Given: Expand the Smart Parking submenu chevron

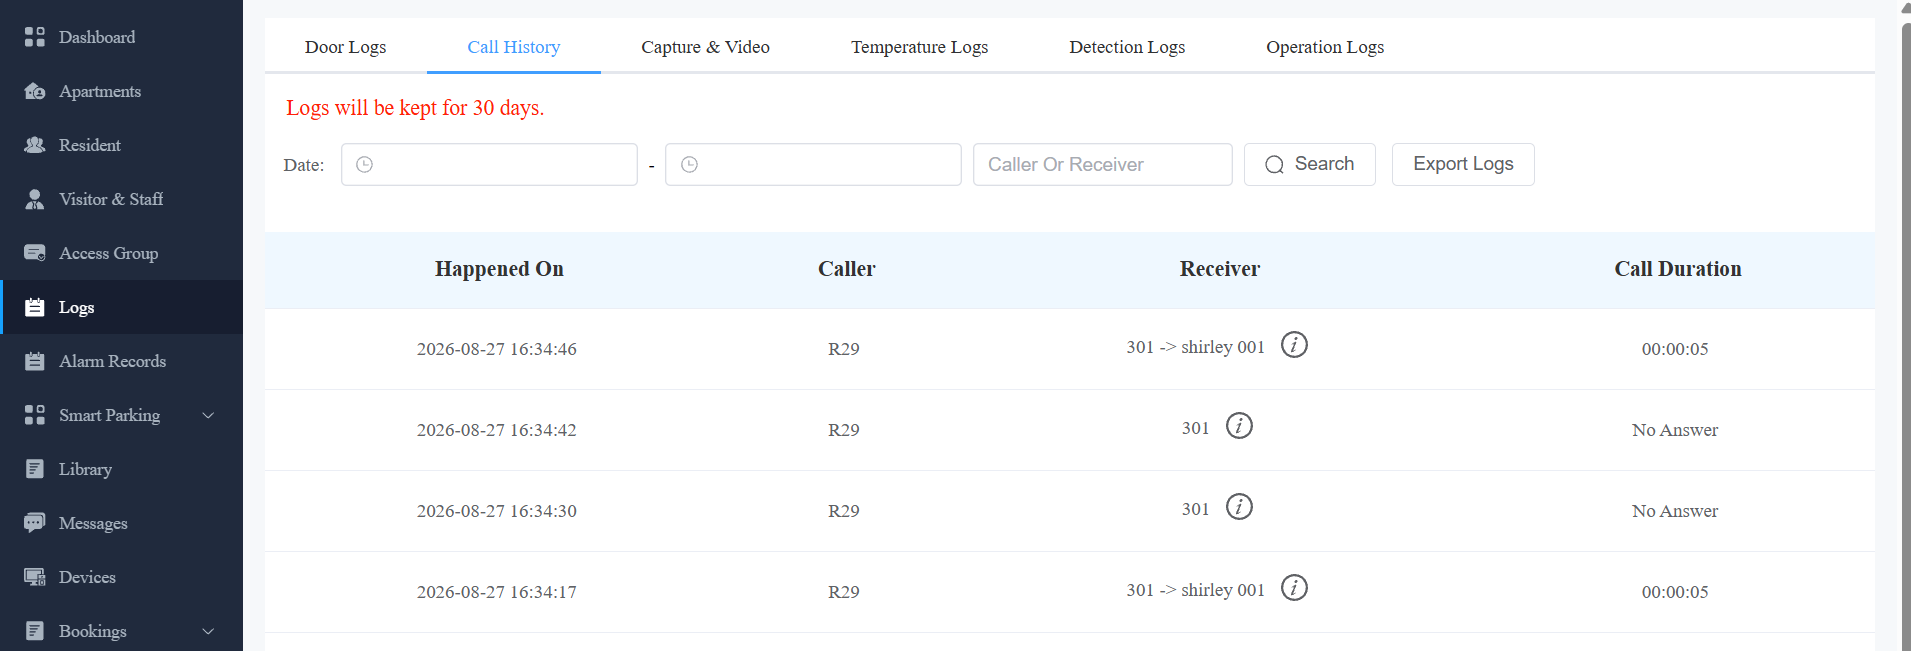Looking at the screenshot, I should click(208, 415).
